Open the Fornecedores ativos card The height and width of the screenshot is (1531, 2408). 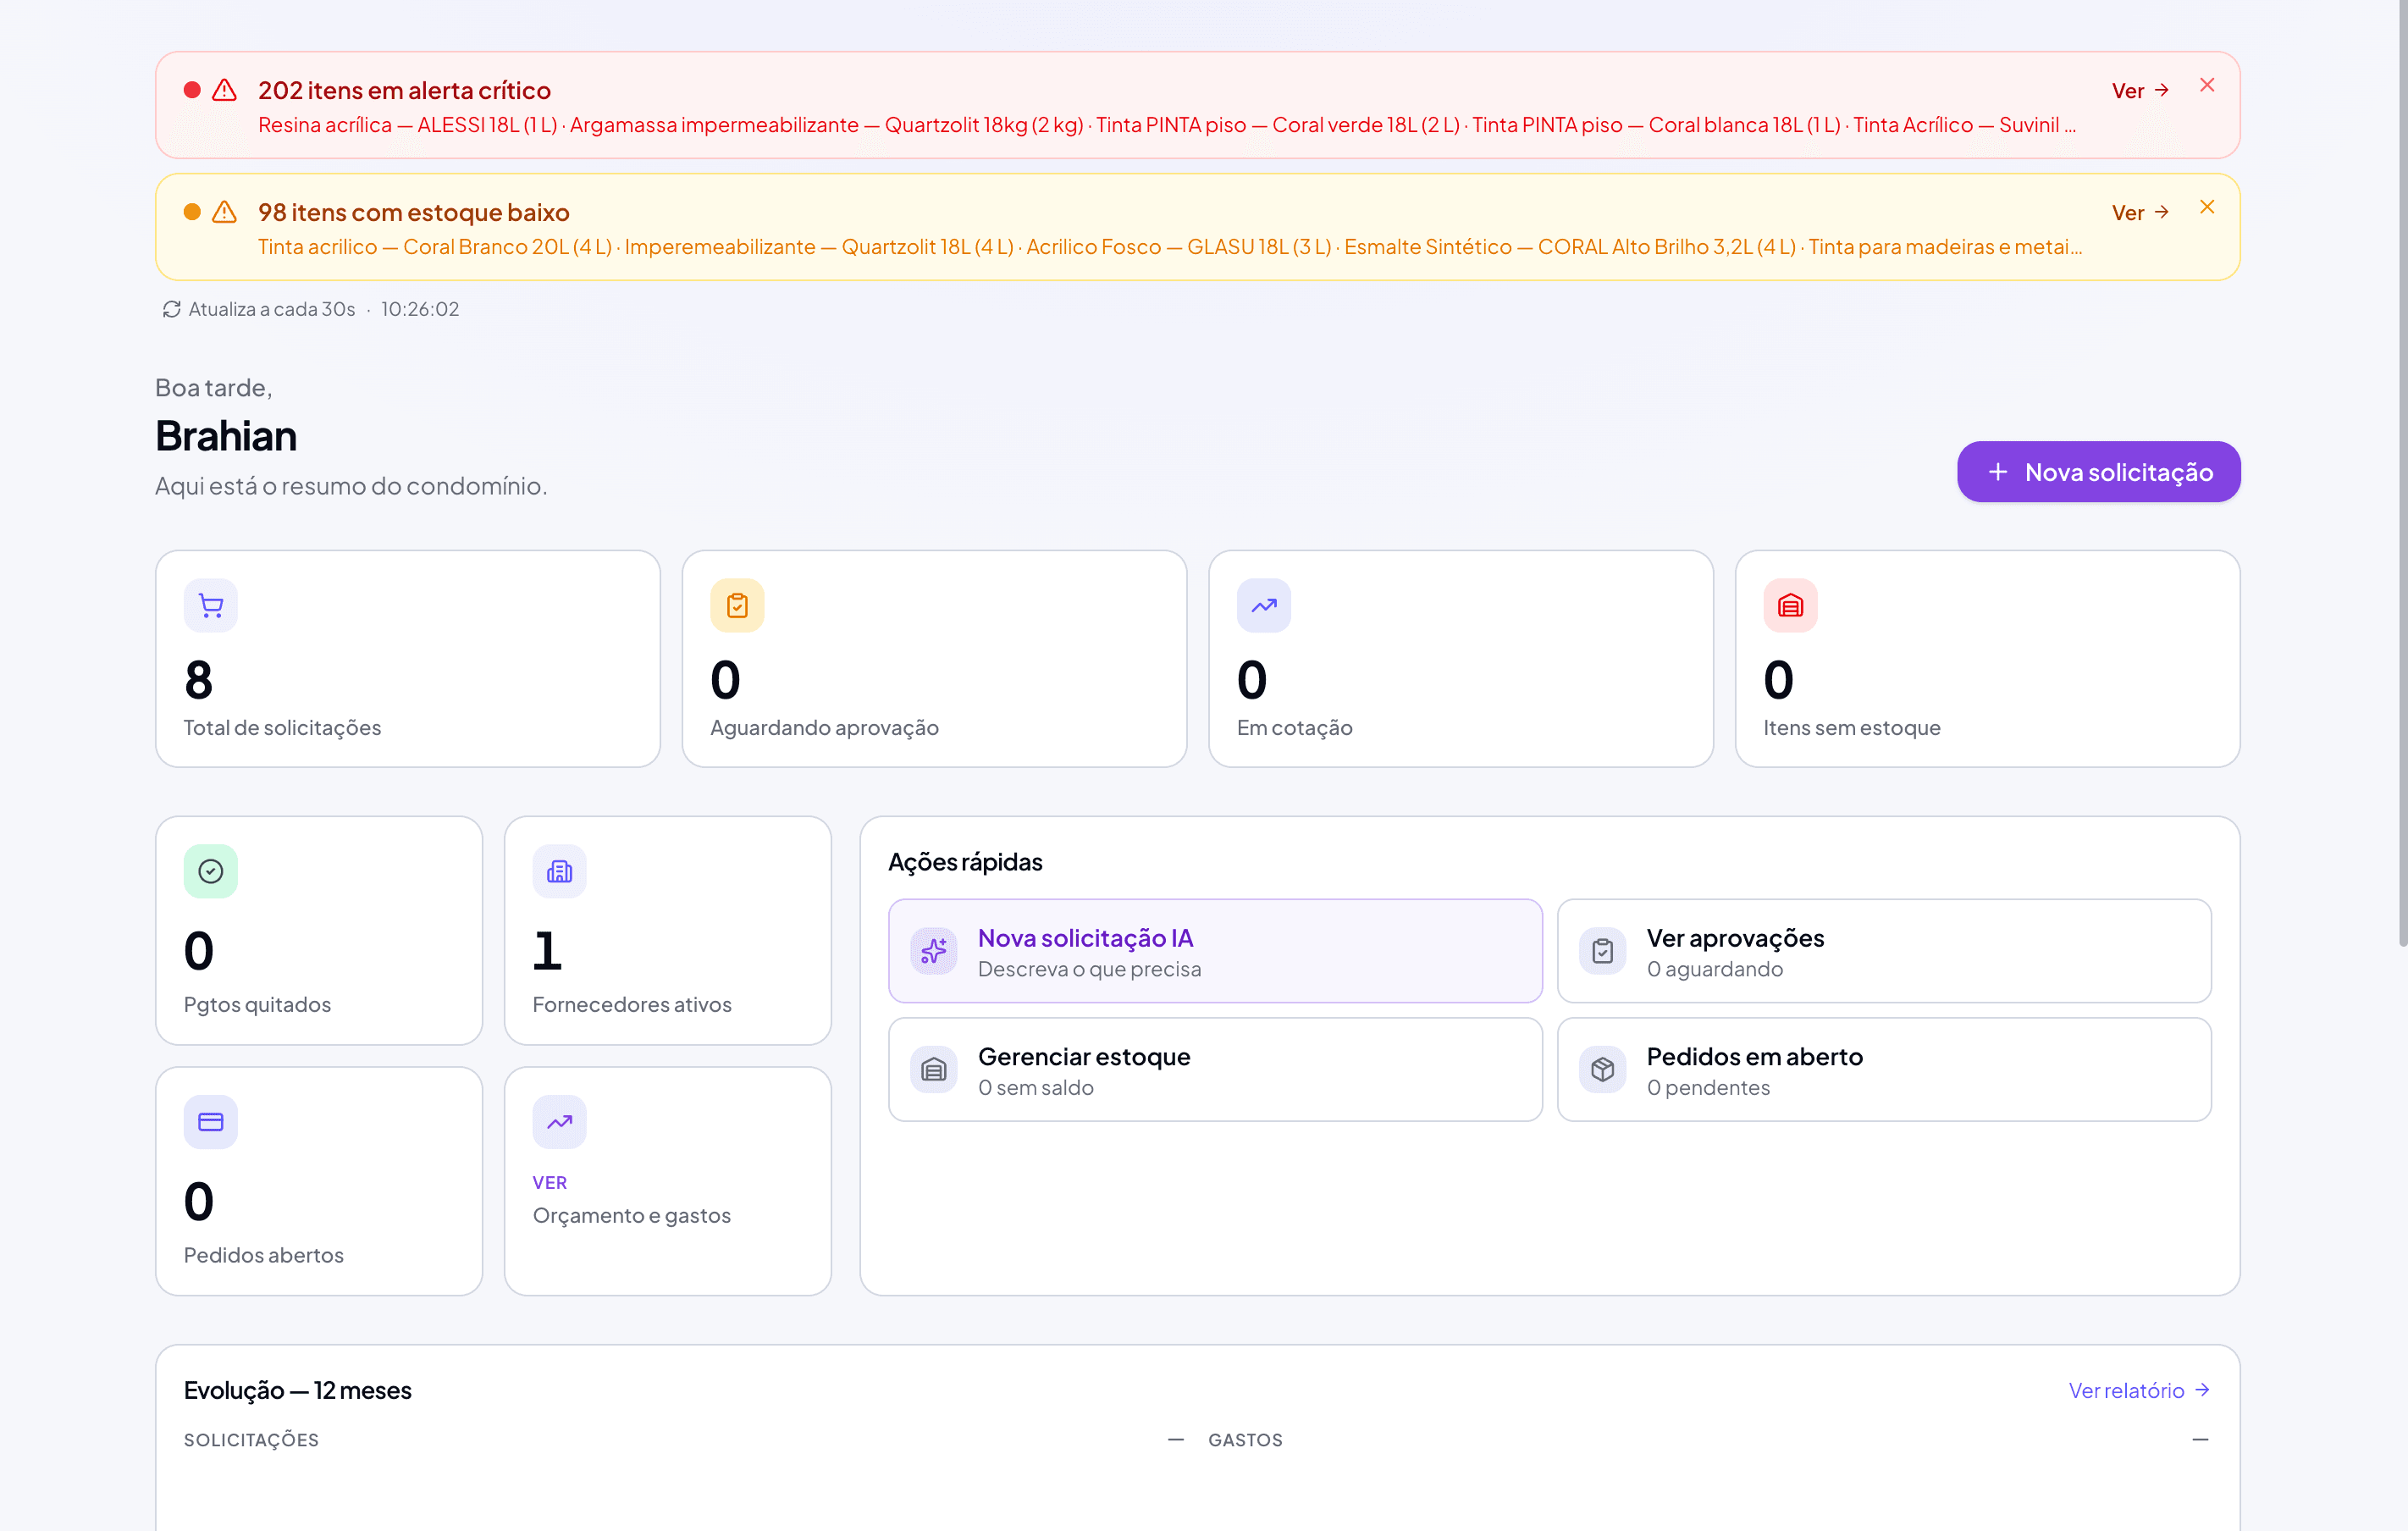click(668, 931)
